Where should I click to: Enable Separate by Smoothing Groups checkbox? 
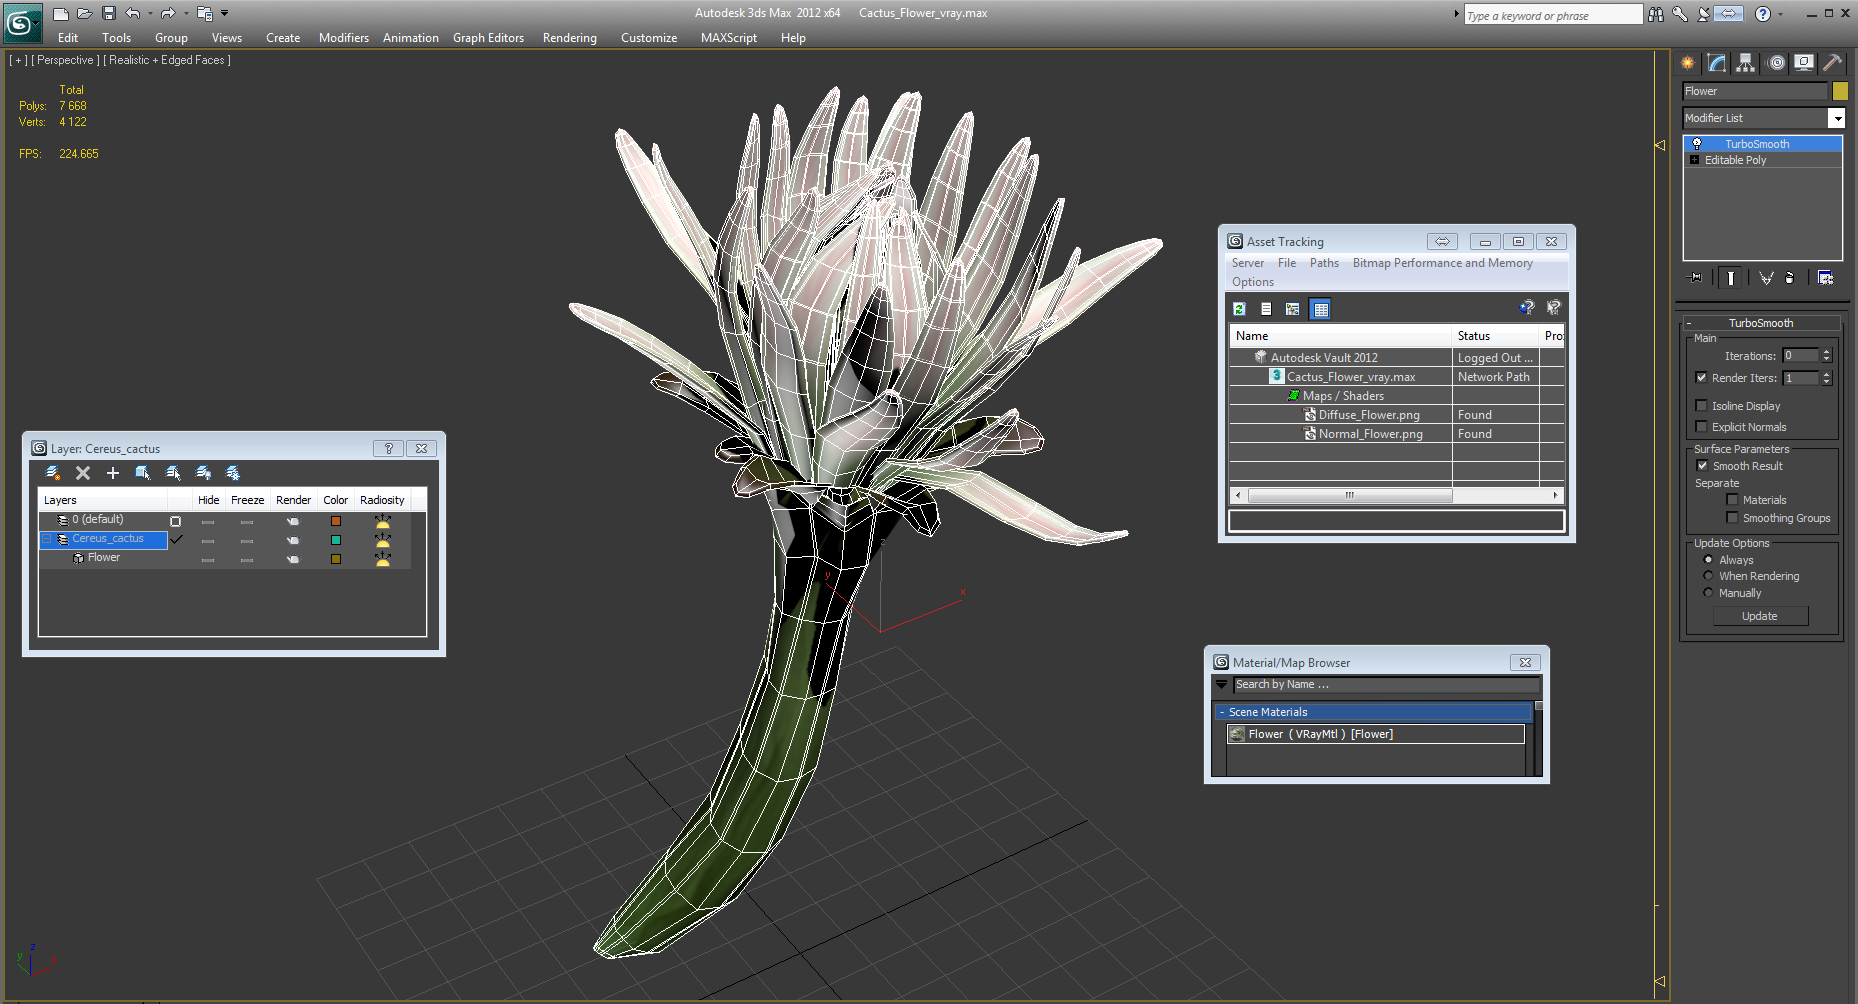pos(1732,518)
